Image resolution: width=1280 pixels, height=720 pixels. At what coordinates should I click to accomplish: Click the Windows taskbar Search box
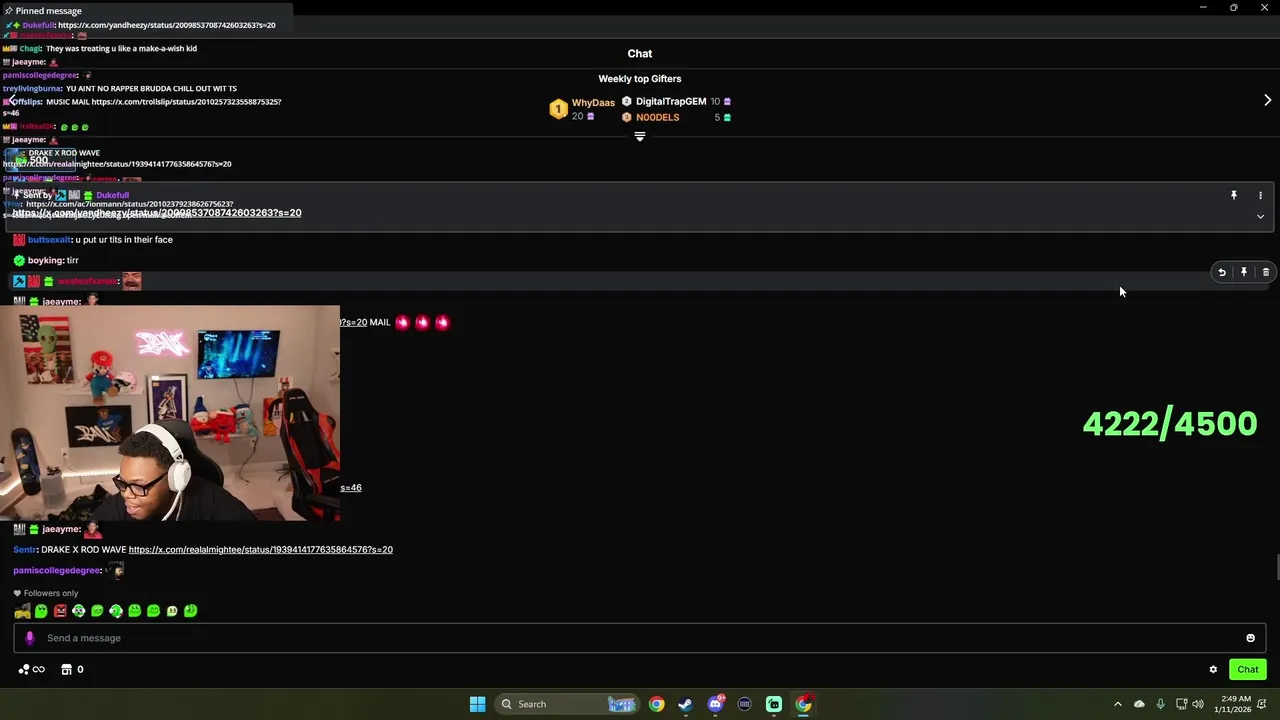tap(567, 704)
